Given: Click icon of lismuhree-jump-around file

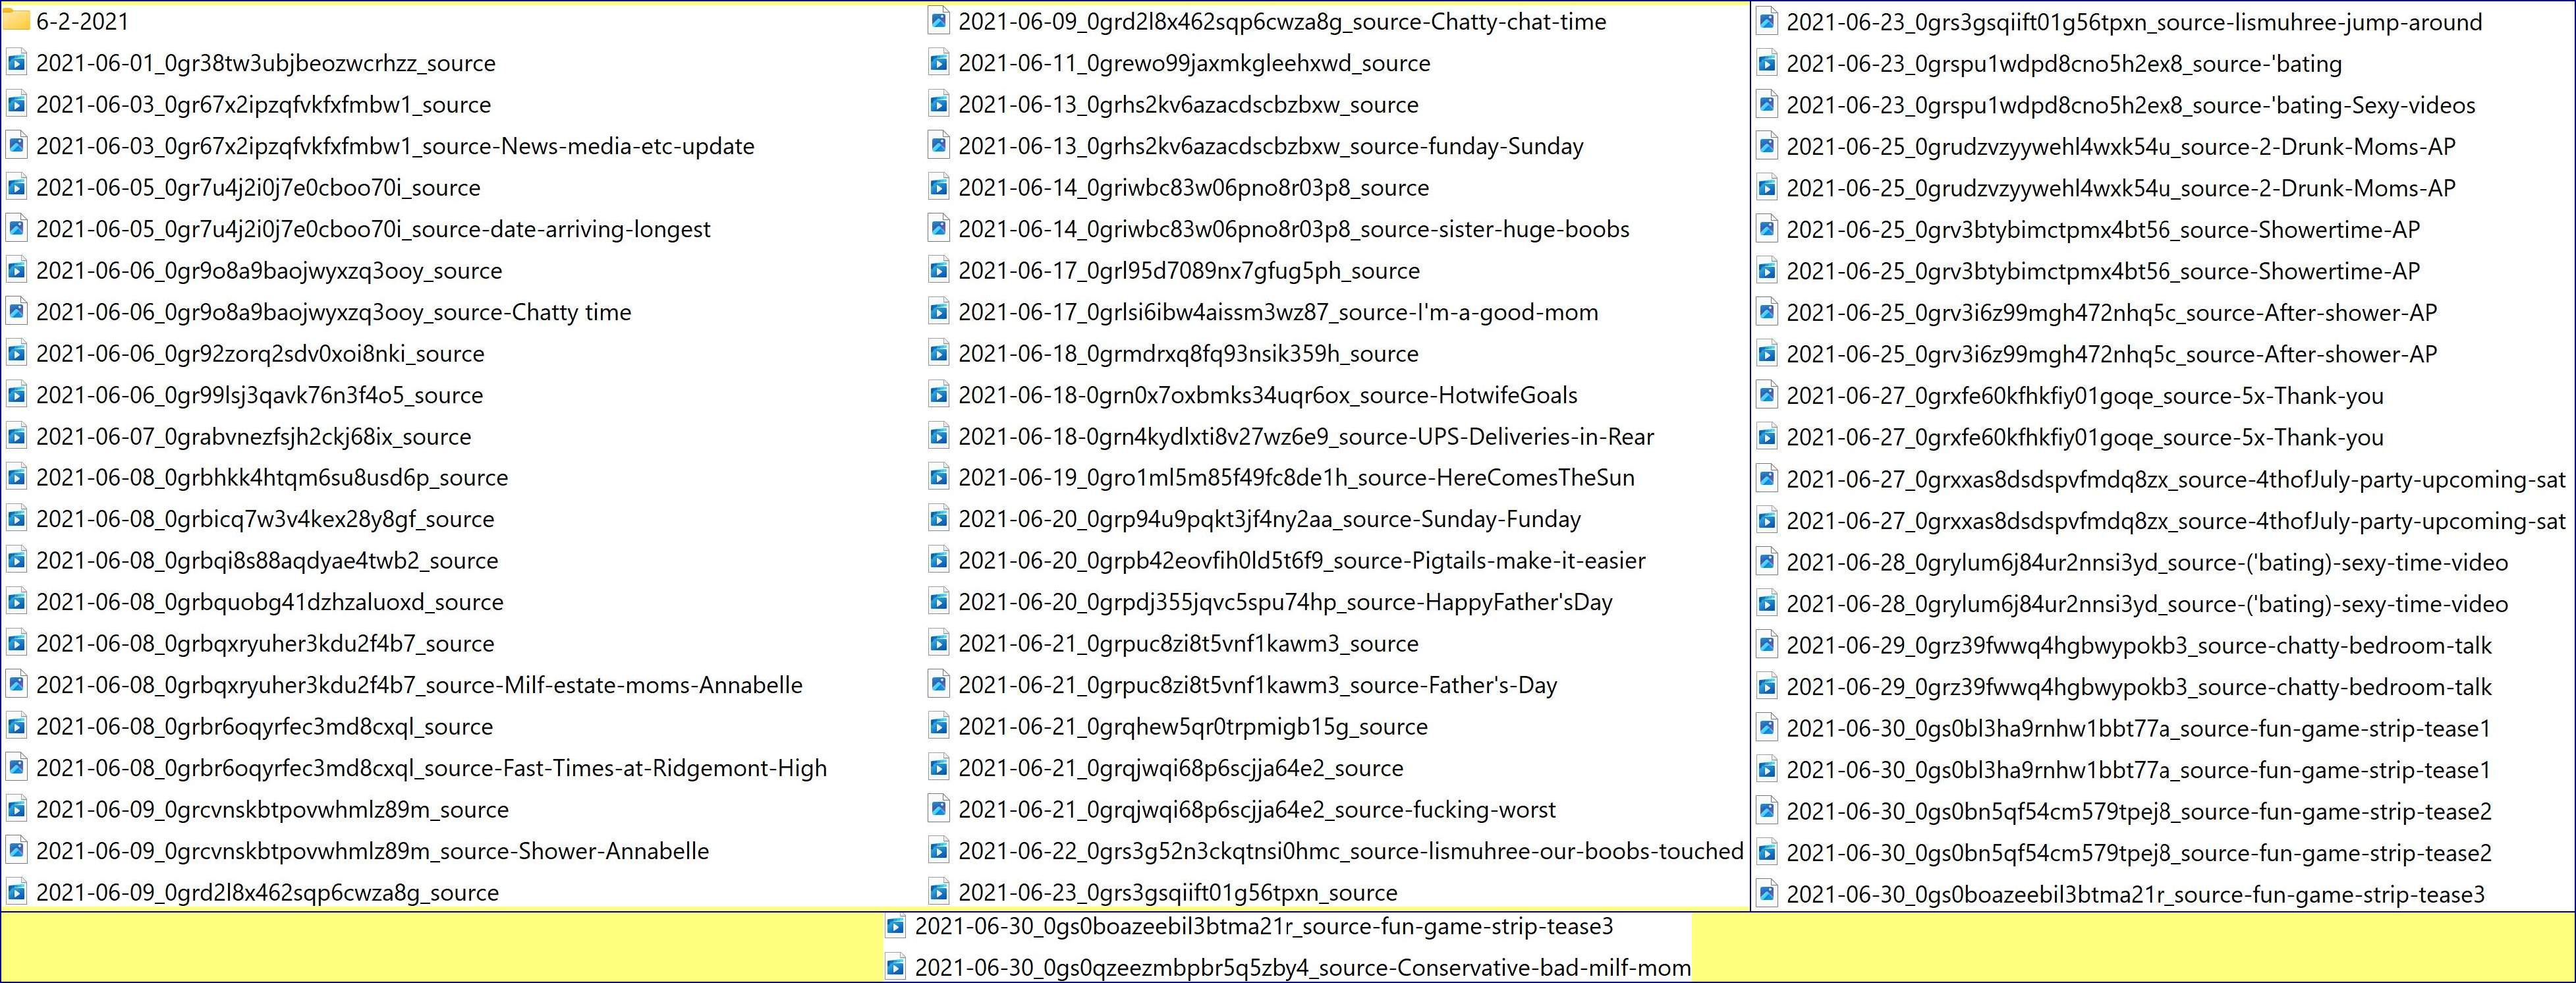Looking at the screenshot, I should tap(1767, 22).
